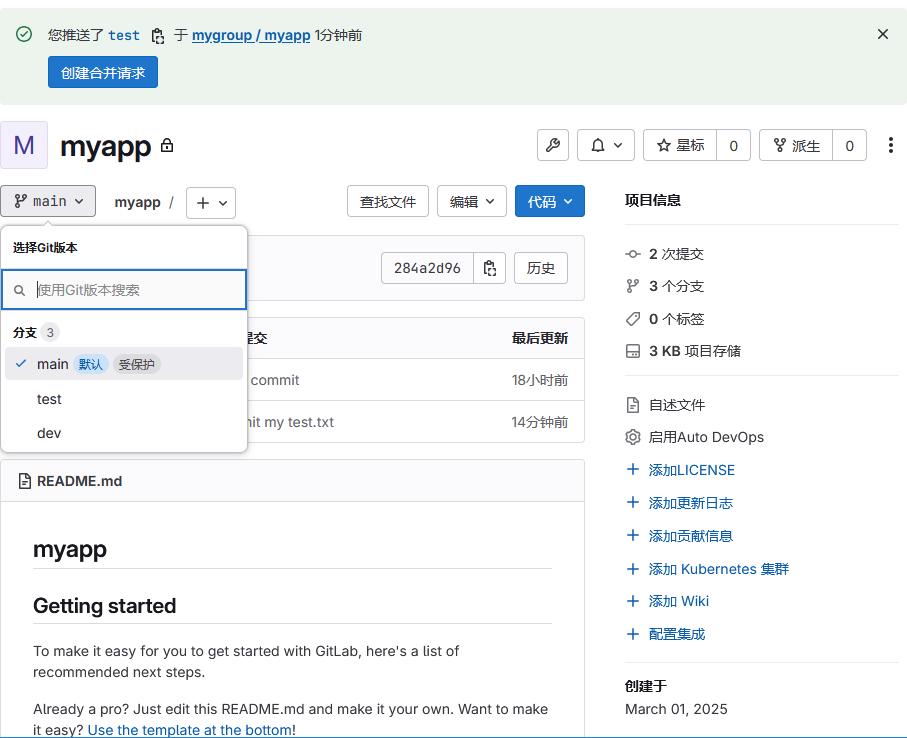
Task: Star the project with 星标 button
Action: click(x=680, y=146)
